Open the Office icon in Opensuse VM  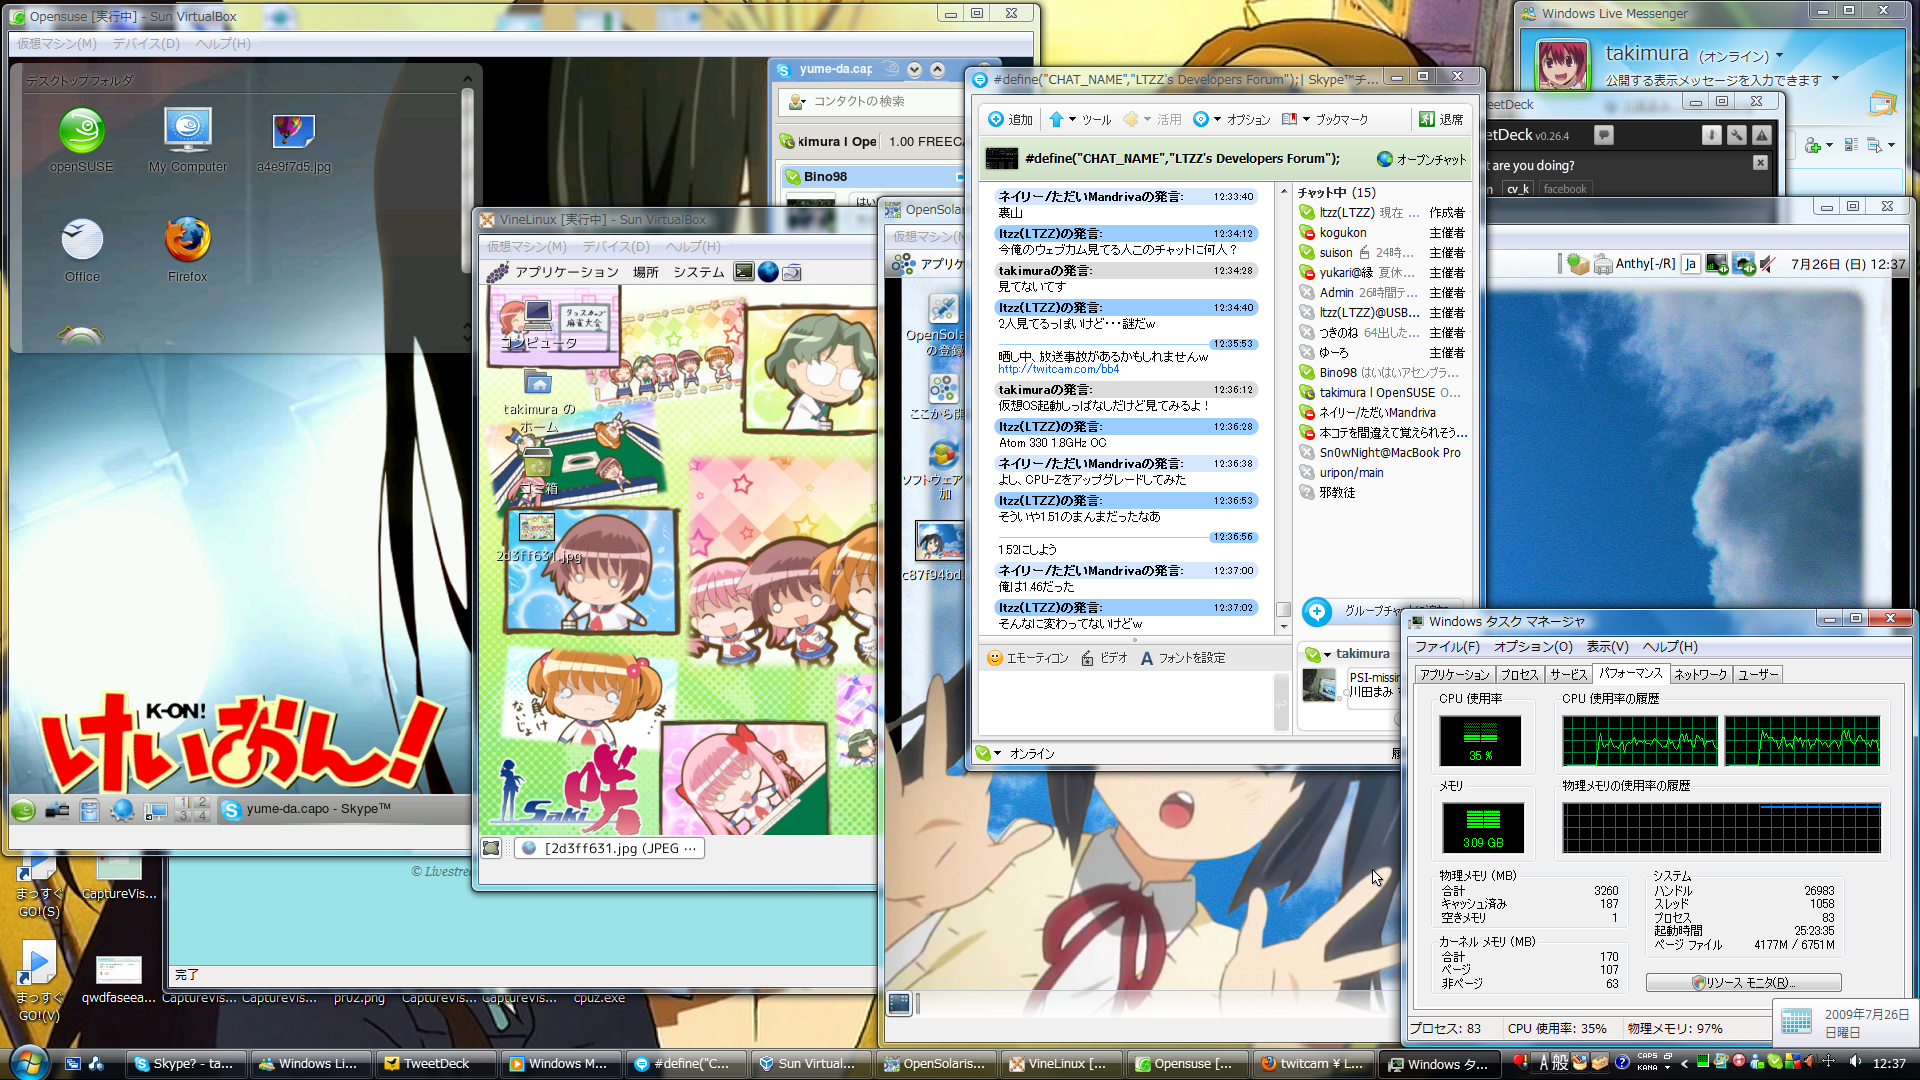tap(82, 251)
